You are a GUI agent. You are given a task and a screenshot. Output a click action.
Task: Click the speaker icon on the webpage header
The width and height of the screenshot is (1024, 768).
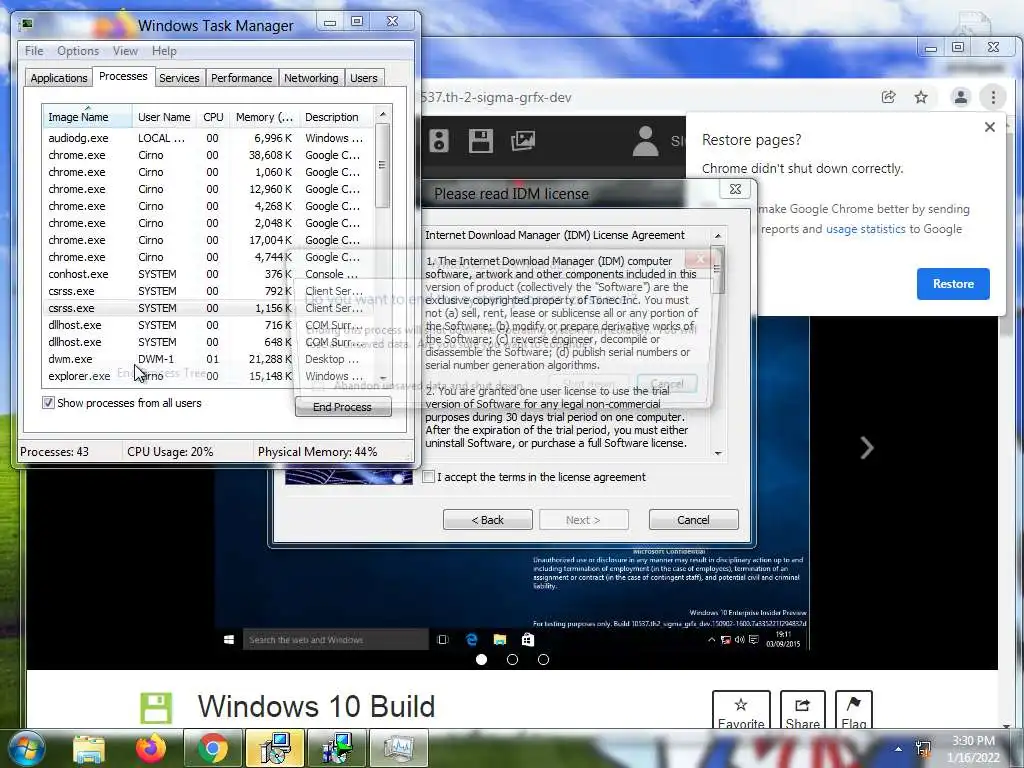coord(439,140)
